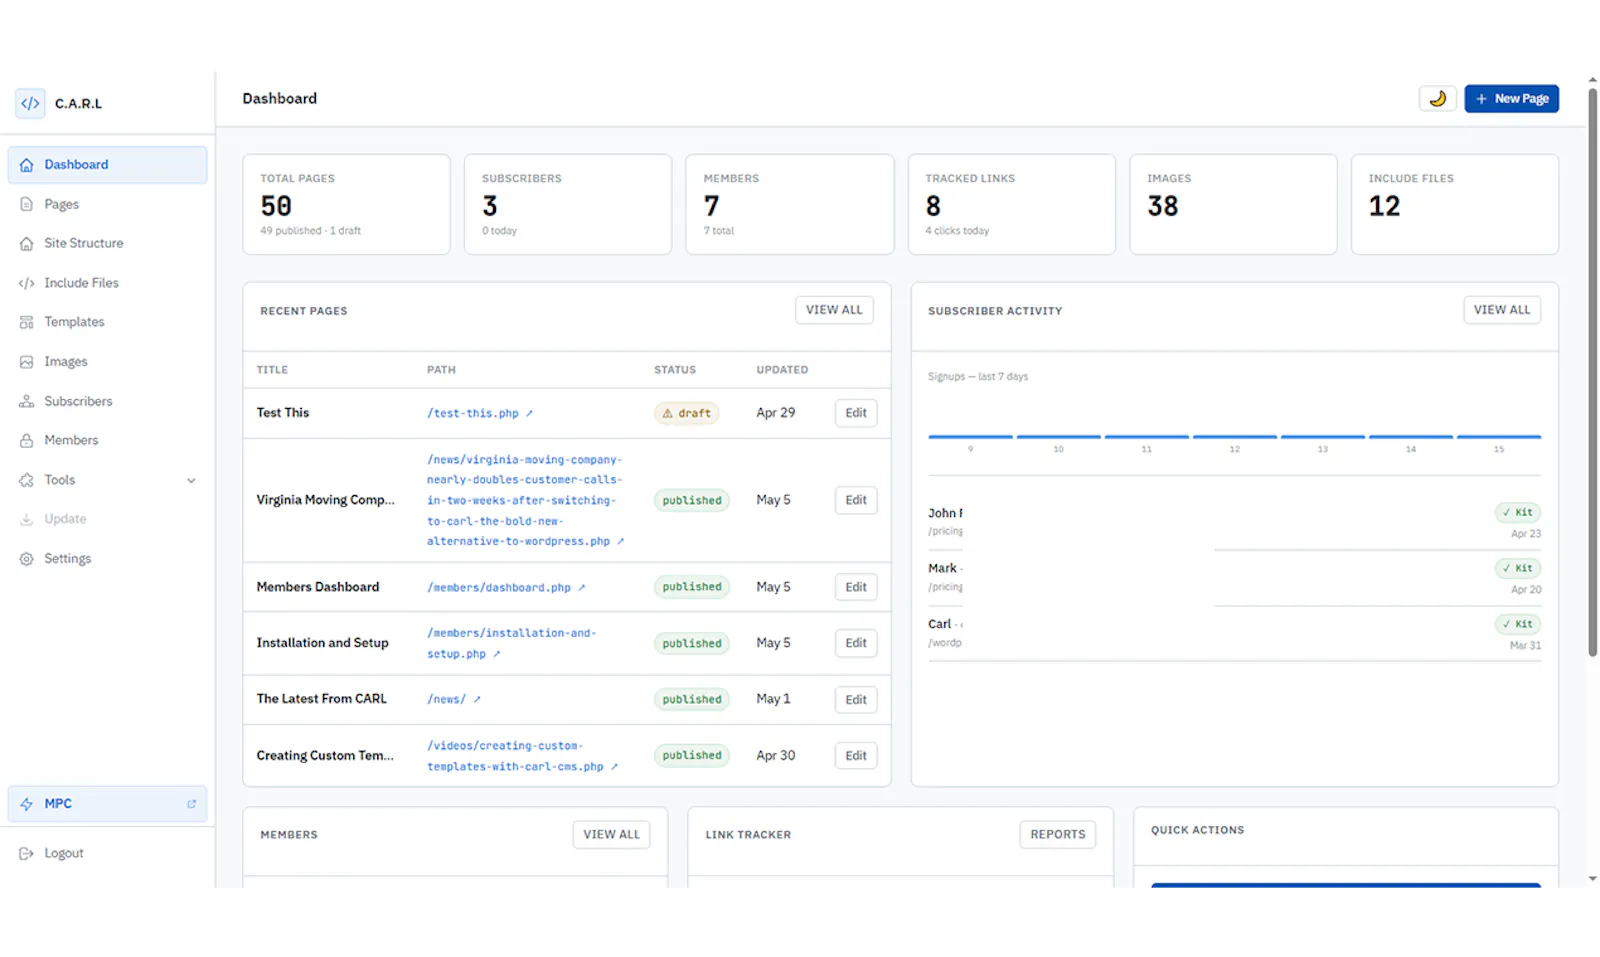The image size is (1600, 957).
Task: Edit the Creating Custom Tem page
Action: 856,756
